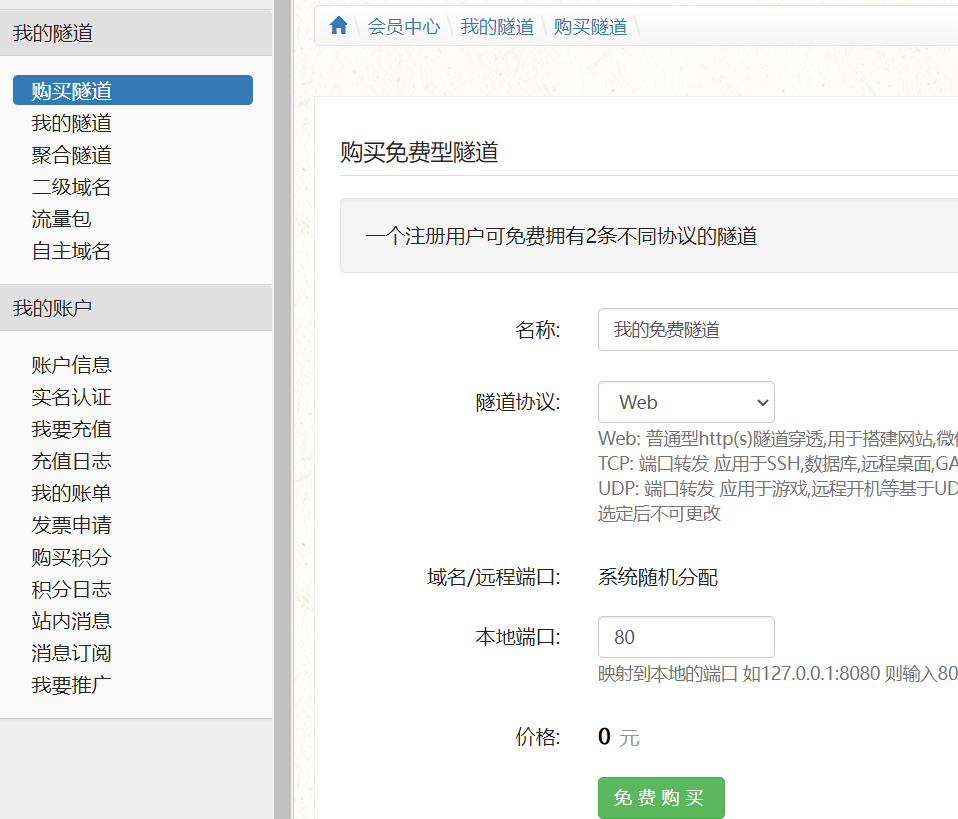Click the 系统随机分配 text
This screenshot has width=958, height=819.
(657, 577)
